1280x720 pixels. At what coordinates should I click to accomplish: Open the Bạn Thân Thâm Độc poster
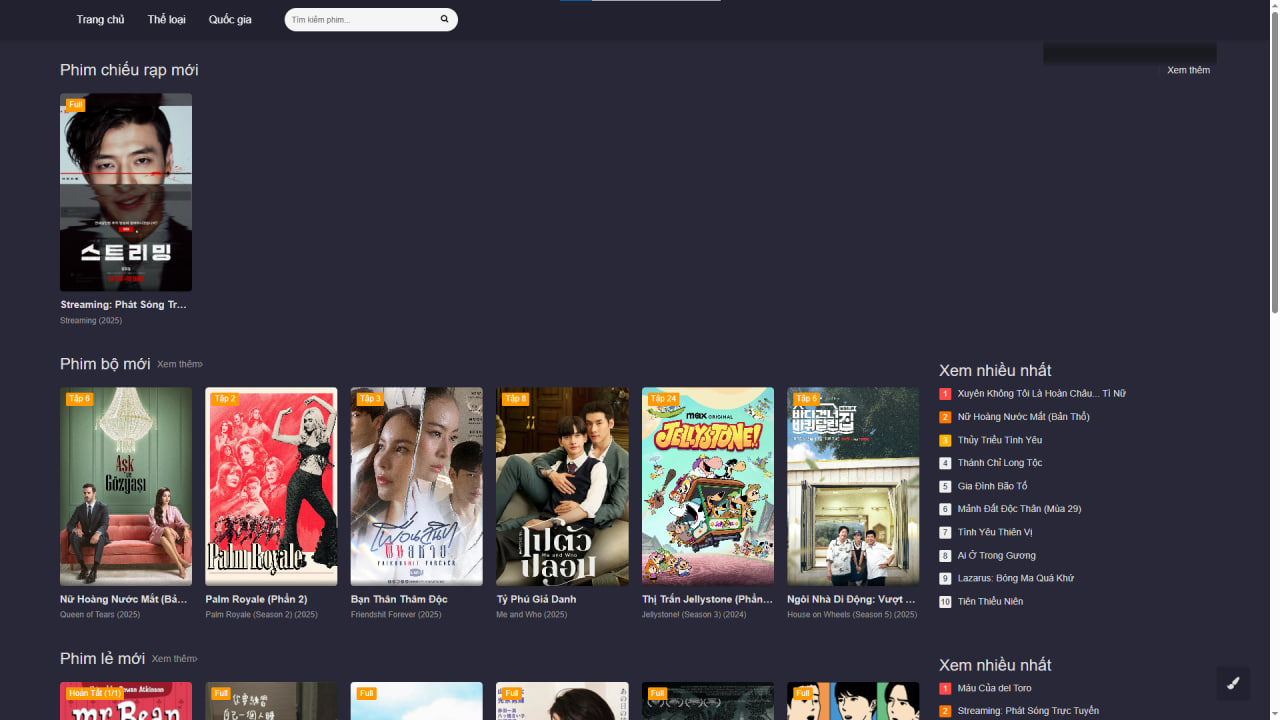click(416, 486)
